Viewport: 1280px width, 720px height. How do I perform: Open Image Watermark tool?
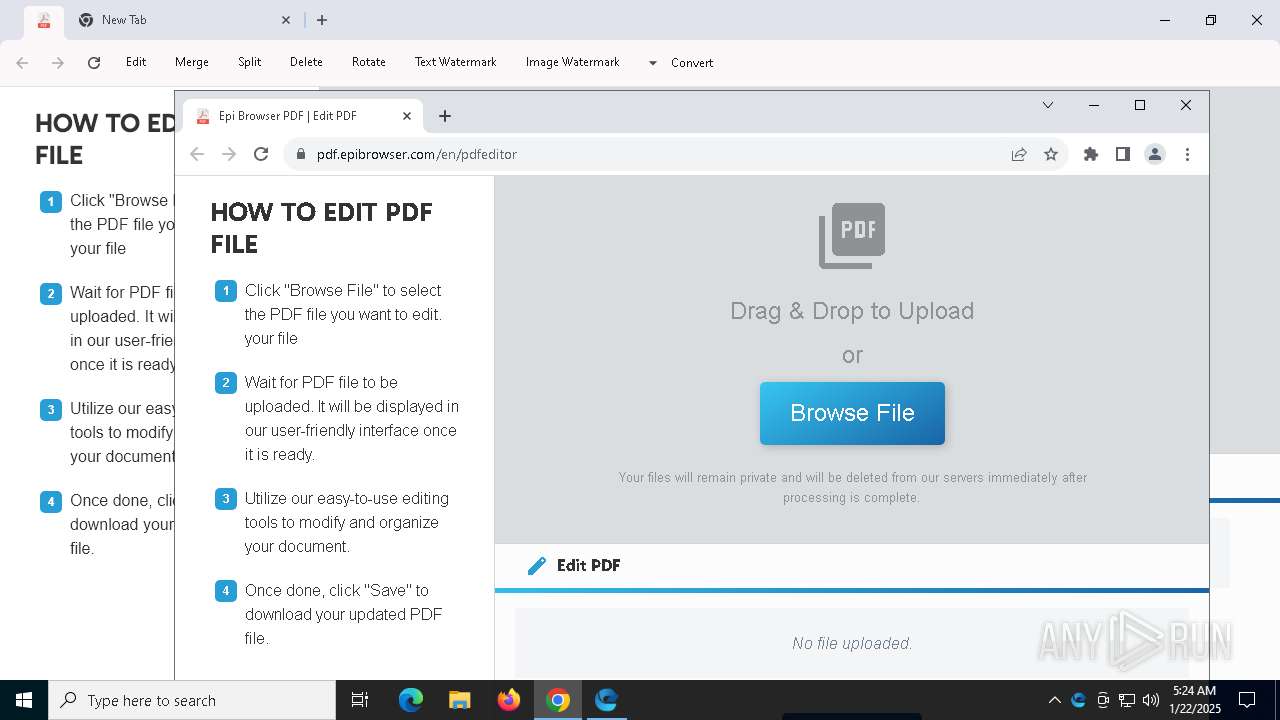coord(573,62)
